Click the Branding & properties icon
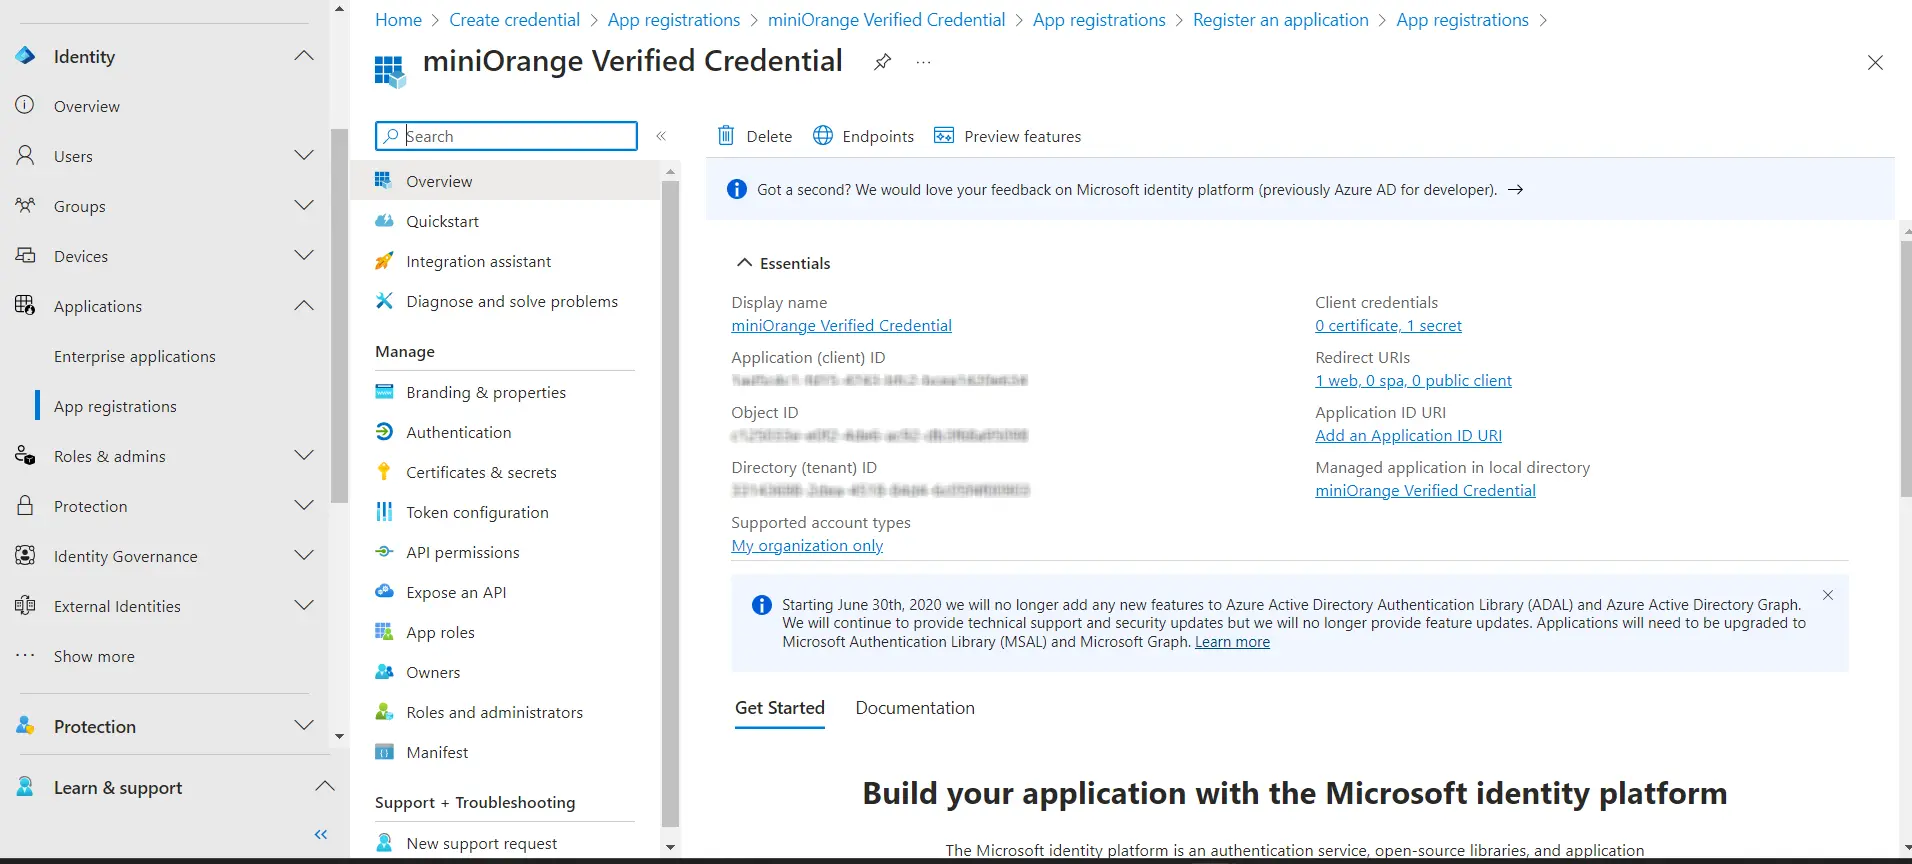Viewport: 1912px width, 864px height. 383,392
